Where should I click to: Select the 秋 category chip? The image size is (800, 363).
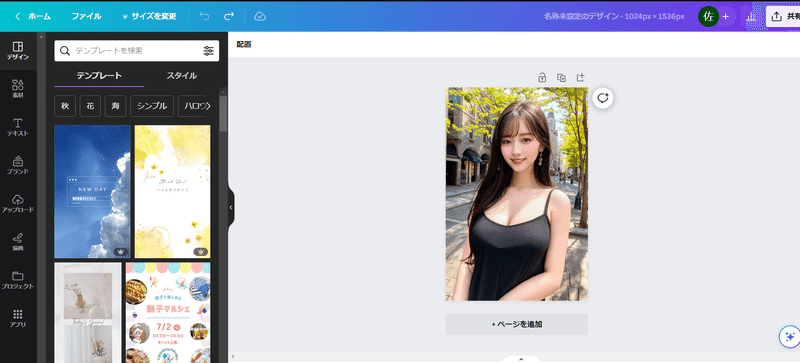click(65, 106)
